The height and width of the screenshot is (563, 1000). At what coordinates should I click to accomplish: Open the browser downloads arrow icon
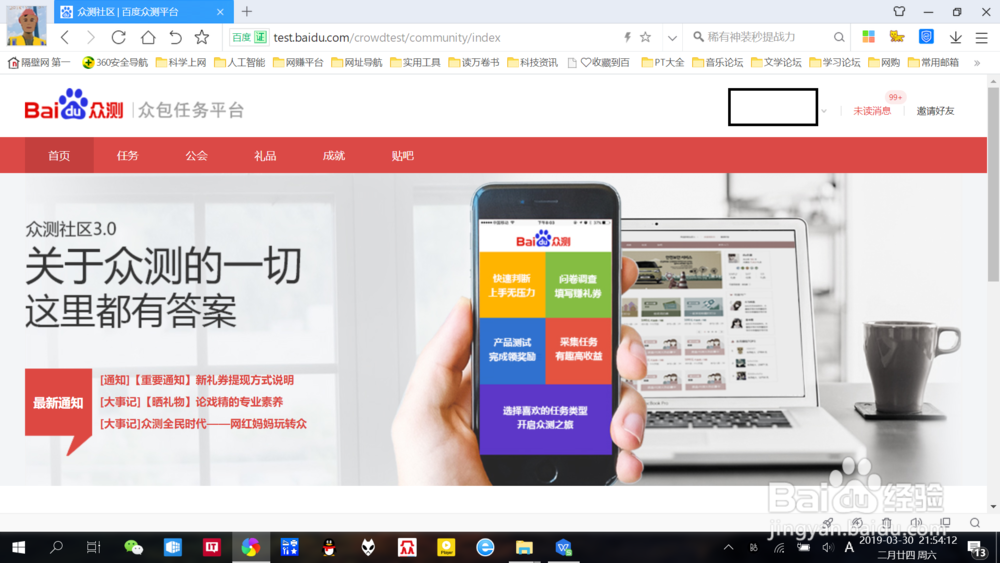pyautogui.click(x=955, y=38)
